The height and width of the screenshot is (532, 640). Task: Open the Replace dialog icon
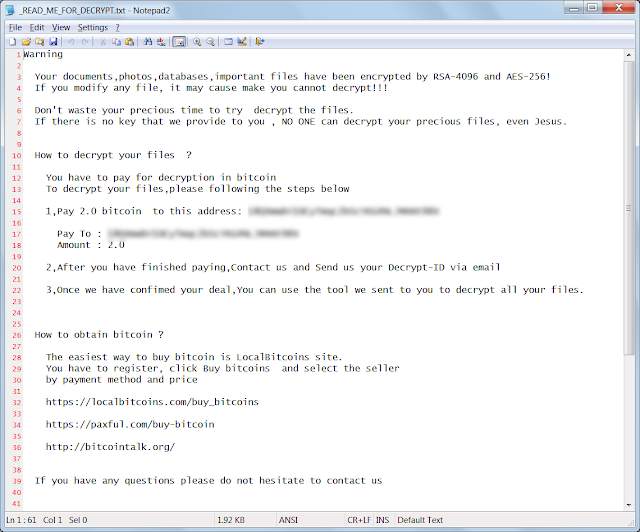[161, 42]
